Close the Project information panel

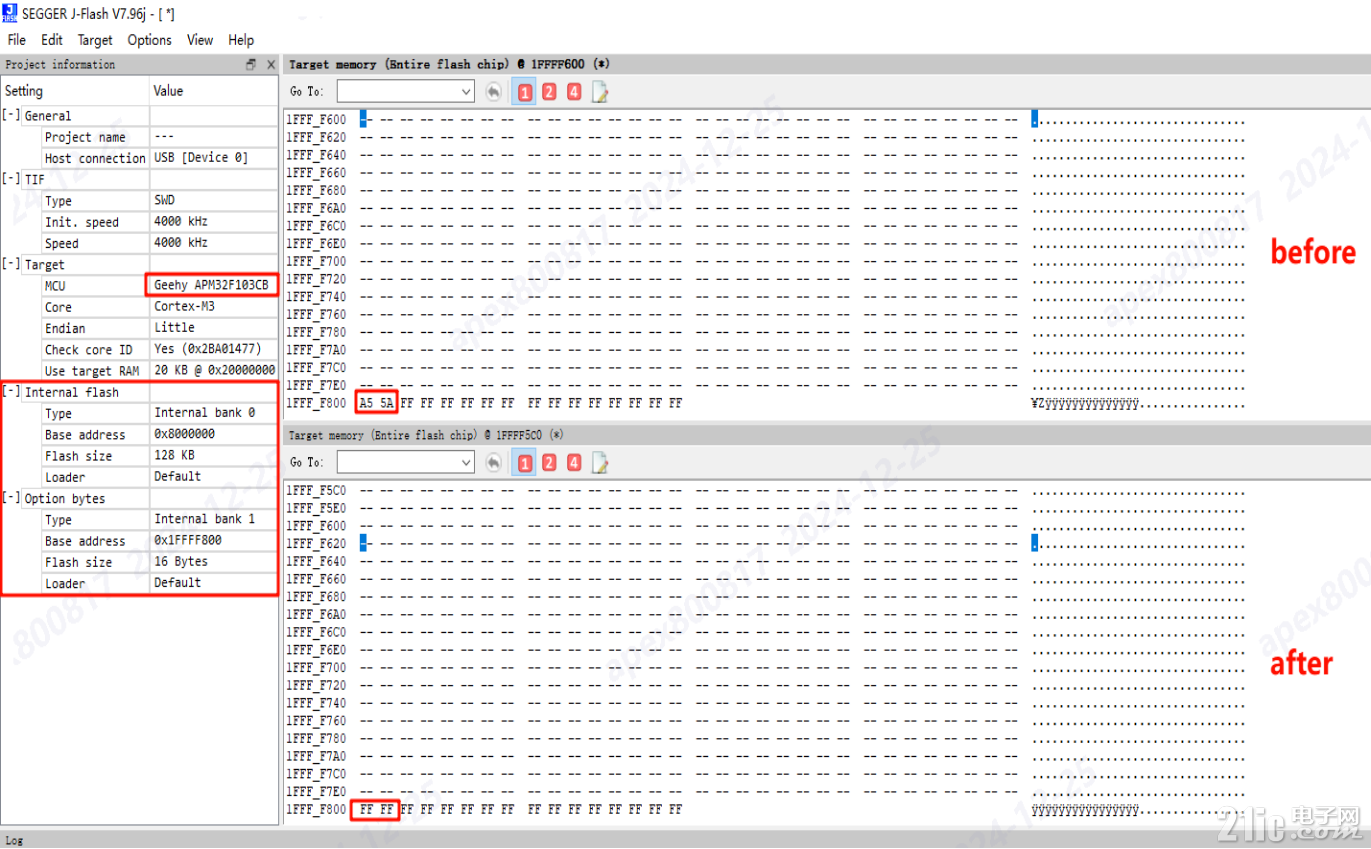(x=270, y=65)
